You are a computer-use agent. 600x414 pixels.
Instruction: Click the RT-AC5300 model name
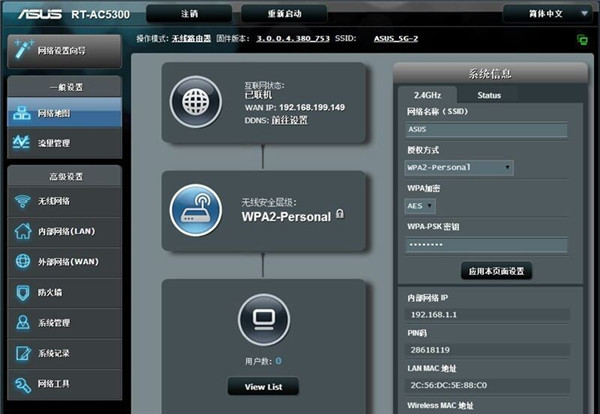[x=100, y=15]
